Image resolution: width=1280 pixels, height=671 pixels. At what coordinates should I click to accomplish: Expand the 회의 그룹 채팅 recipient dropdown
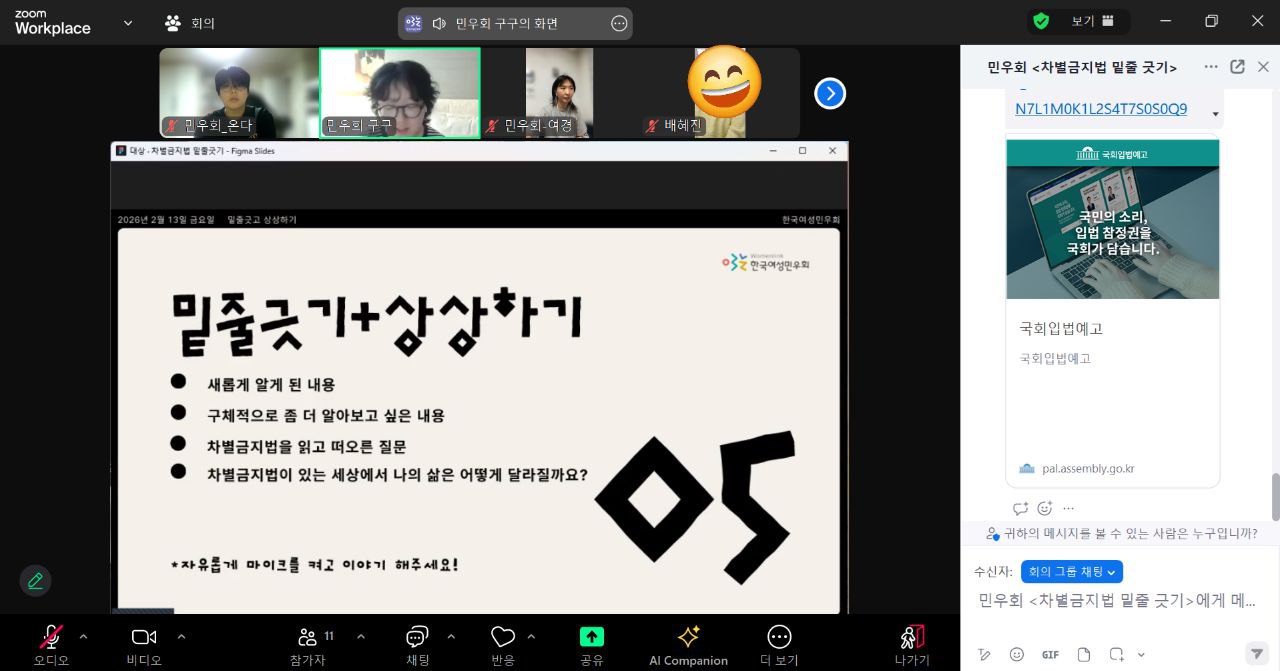coord(1070,572)
